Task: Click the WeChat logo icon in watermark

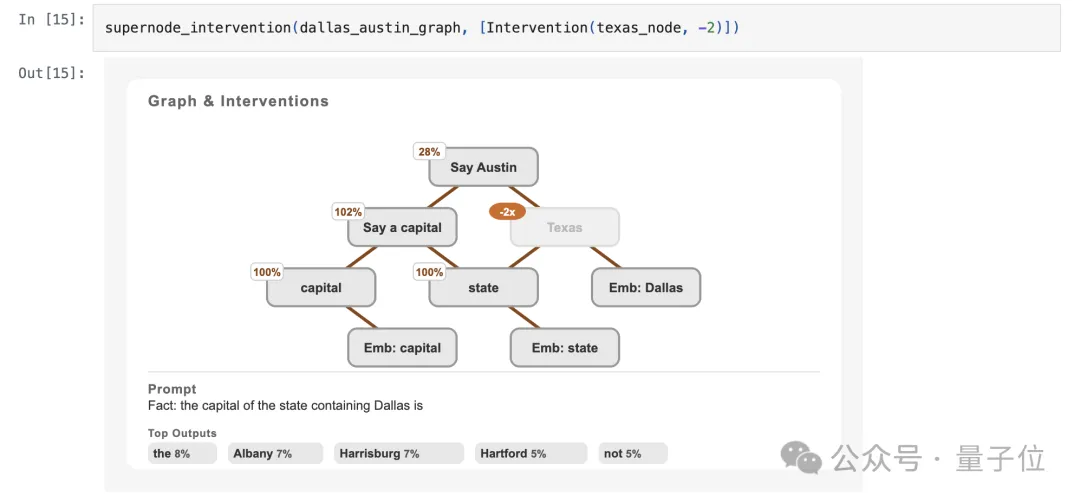Action: point(802,458)
